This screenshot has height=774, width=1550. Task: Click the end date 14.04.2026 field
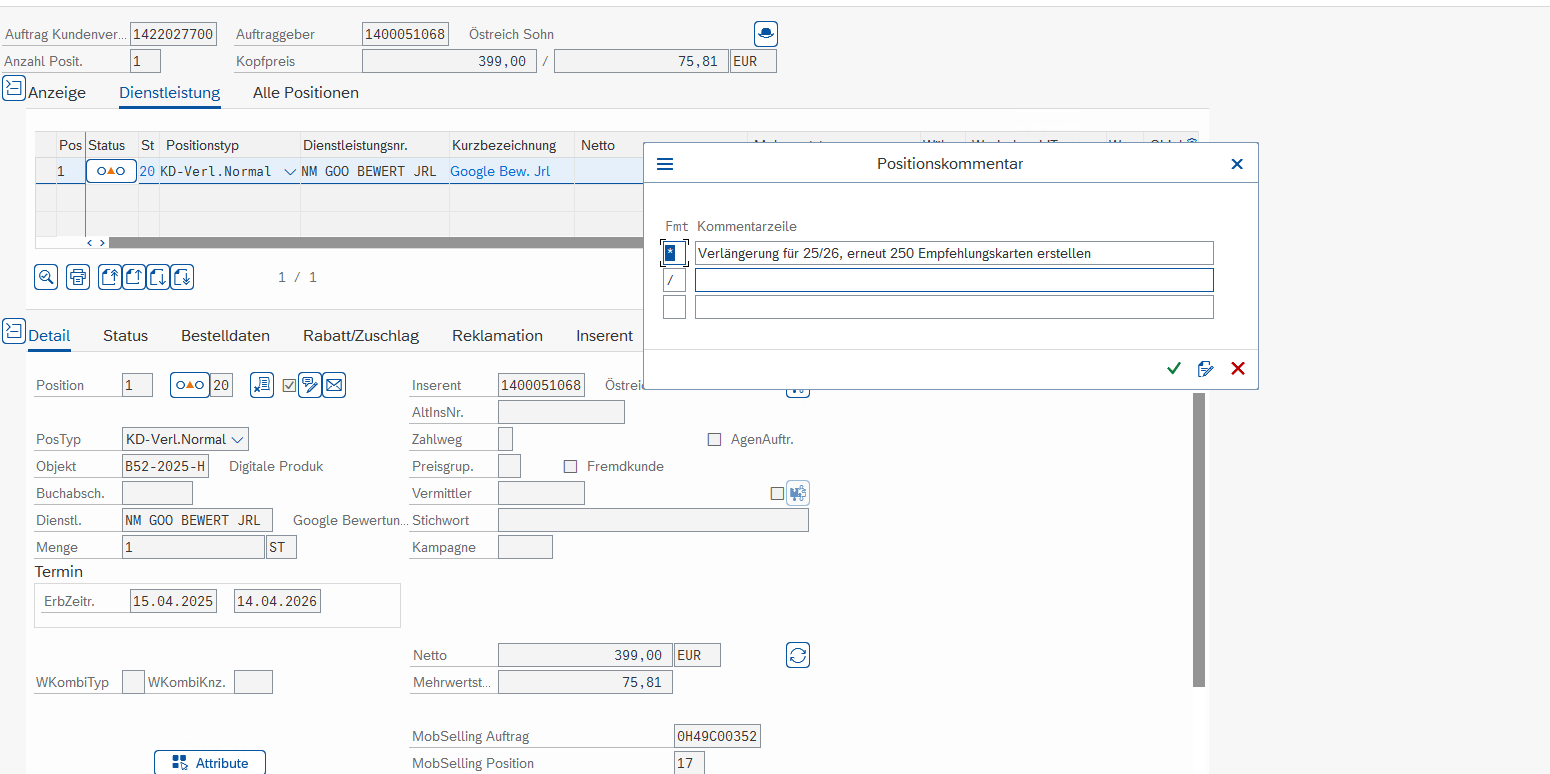tap(277, 601)
